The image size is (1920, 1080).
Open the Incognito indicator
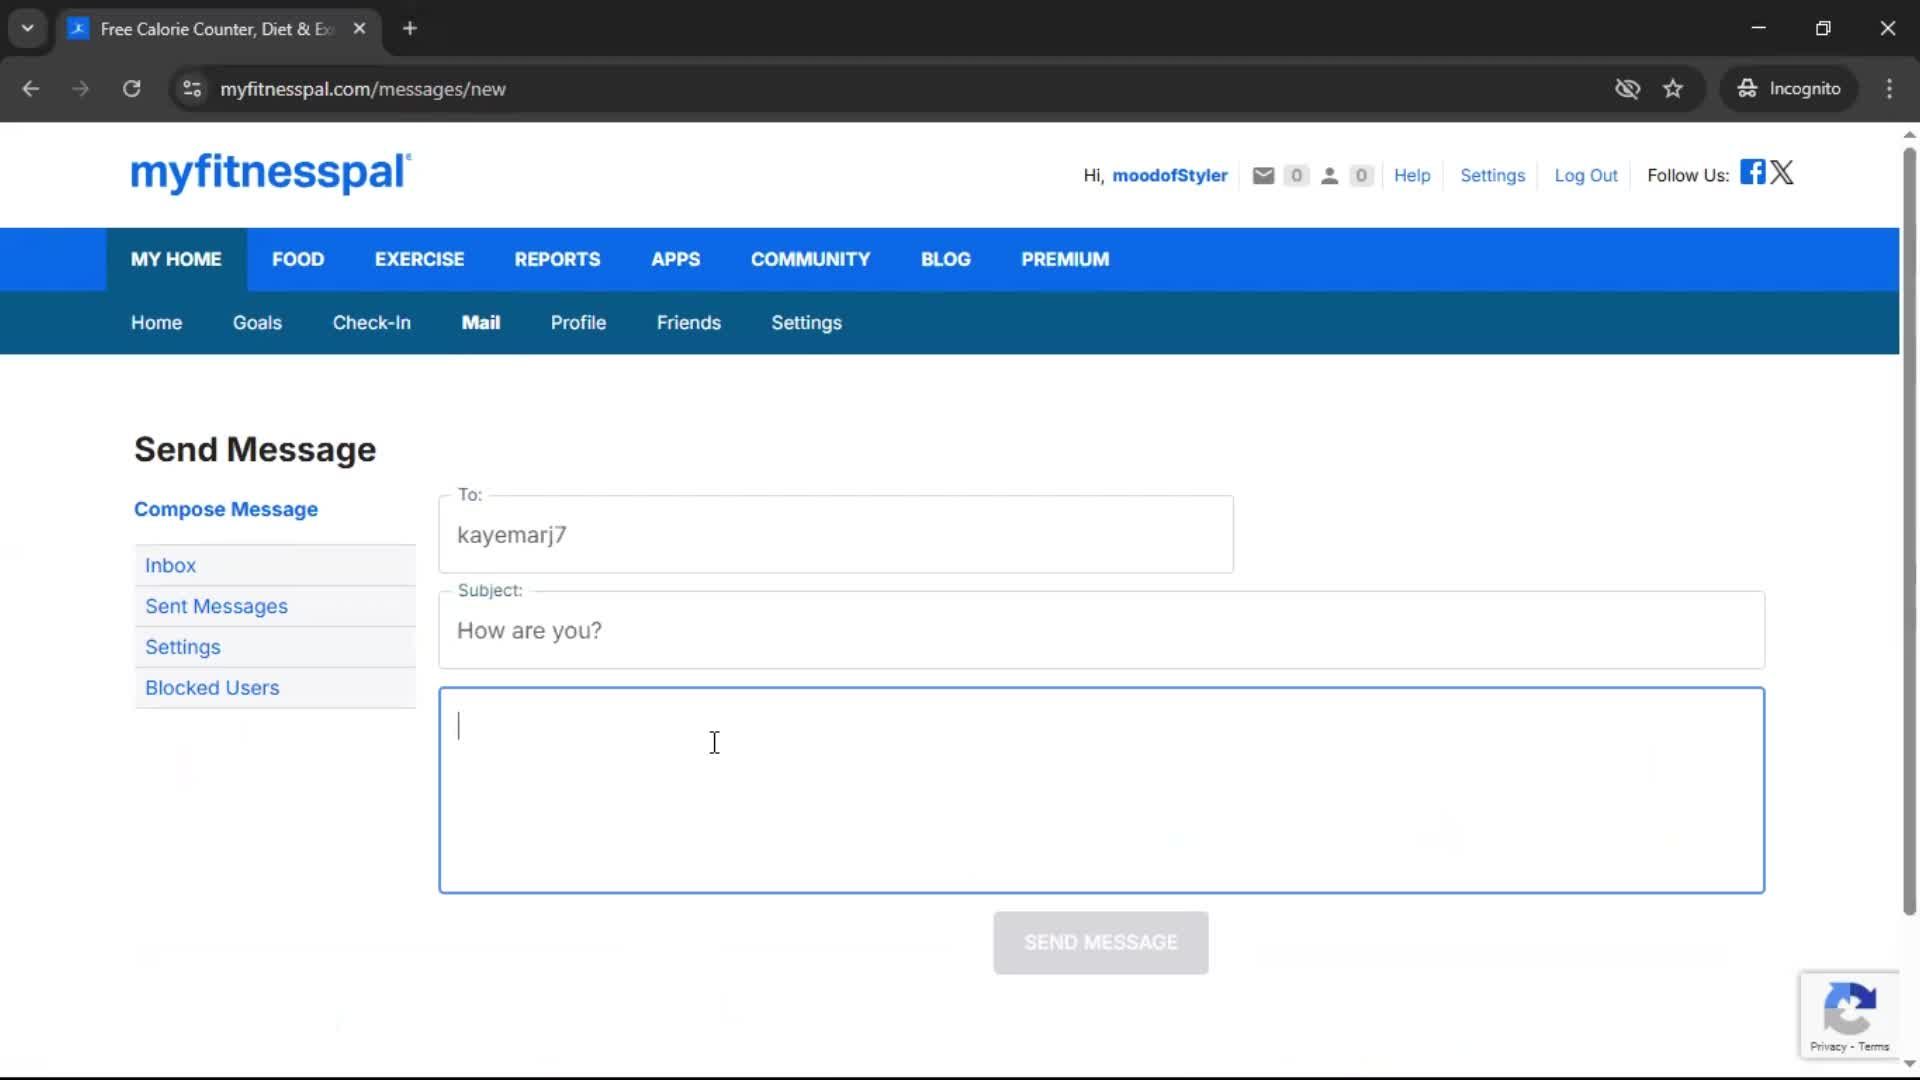1788,89
